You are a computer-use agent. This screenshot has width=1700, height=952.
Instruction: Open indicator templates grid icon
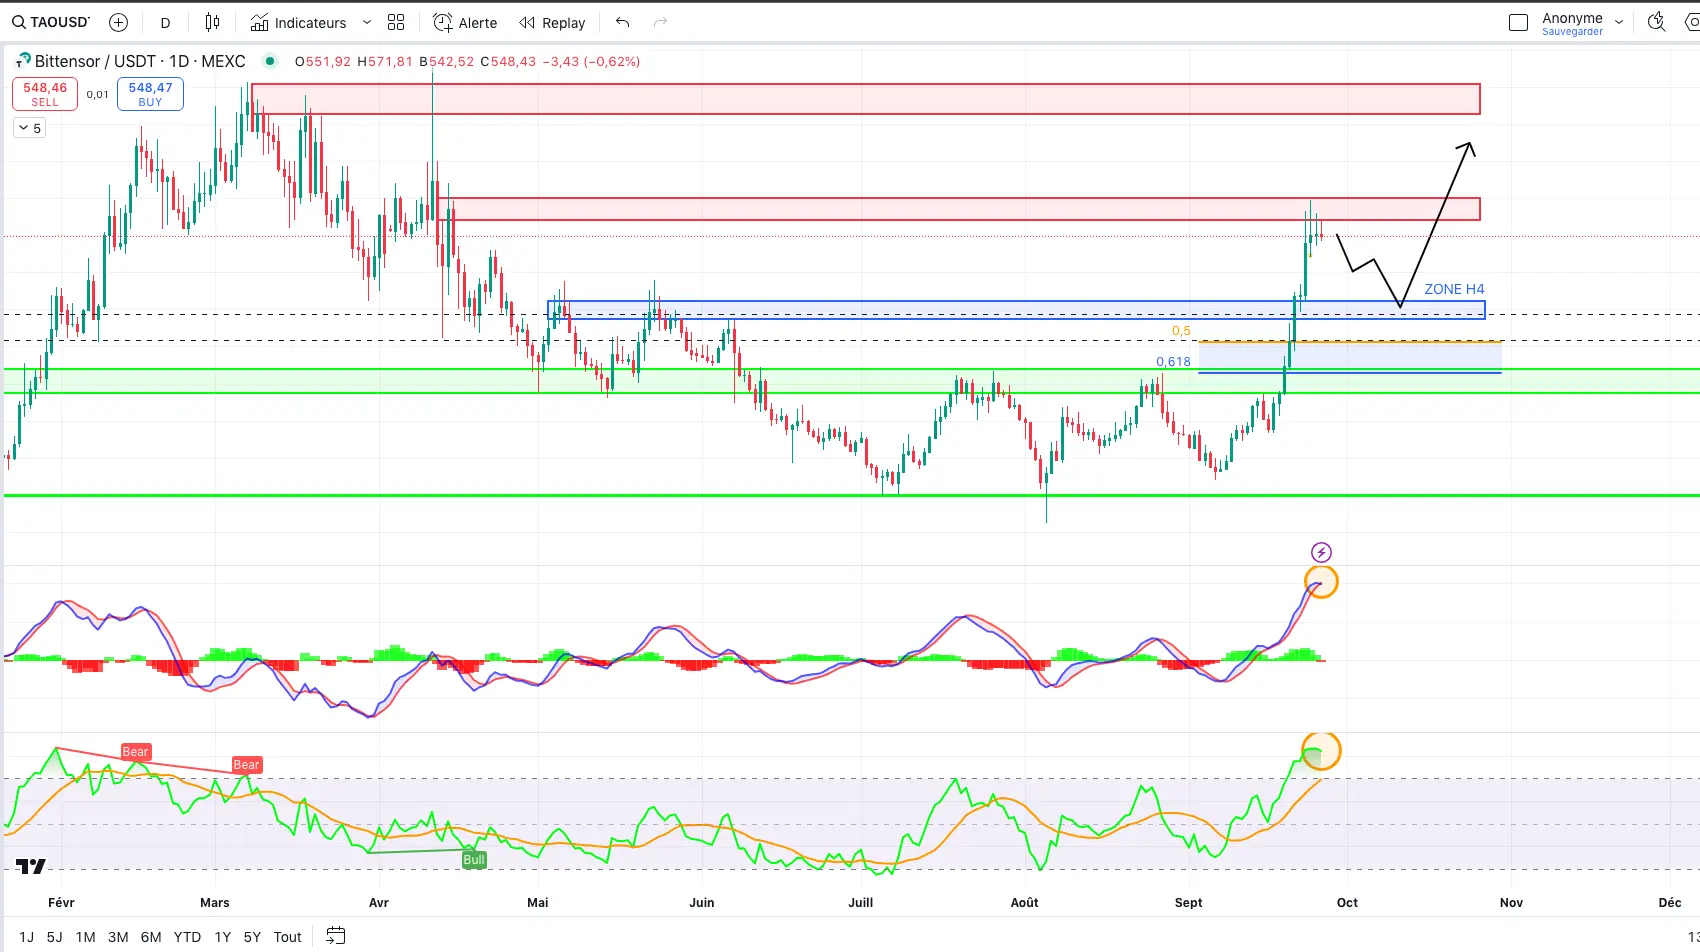tap(396, 22)
